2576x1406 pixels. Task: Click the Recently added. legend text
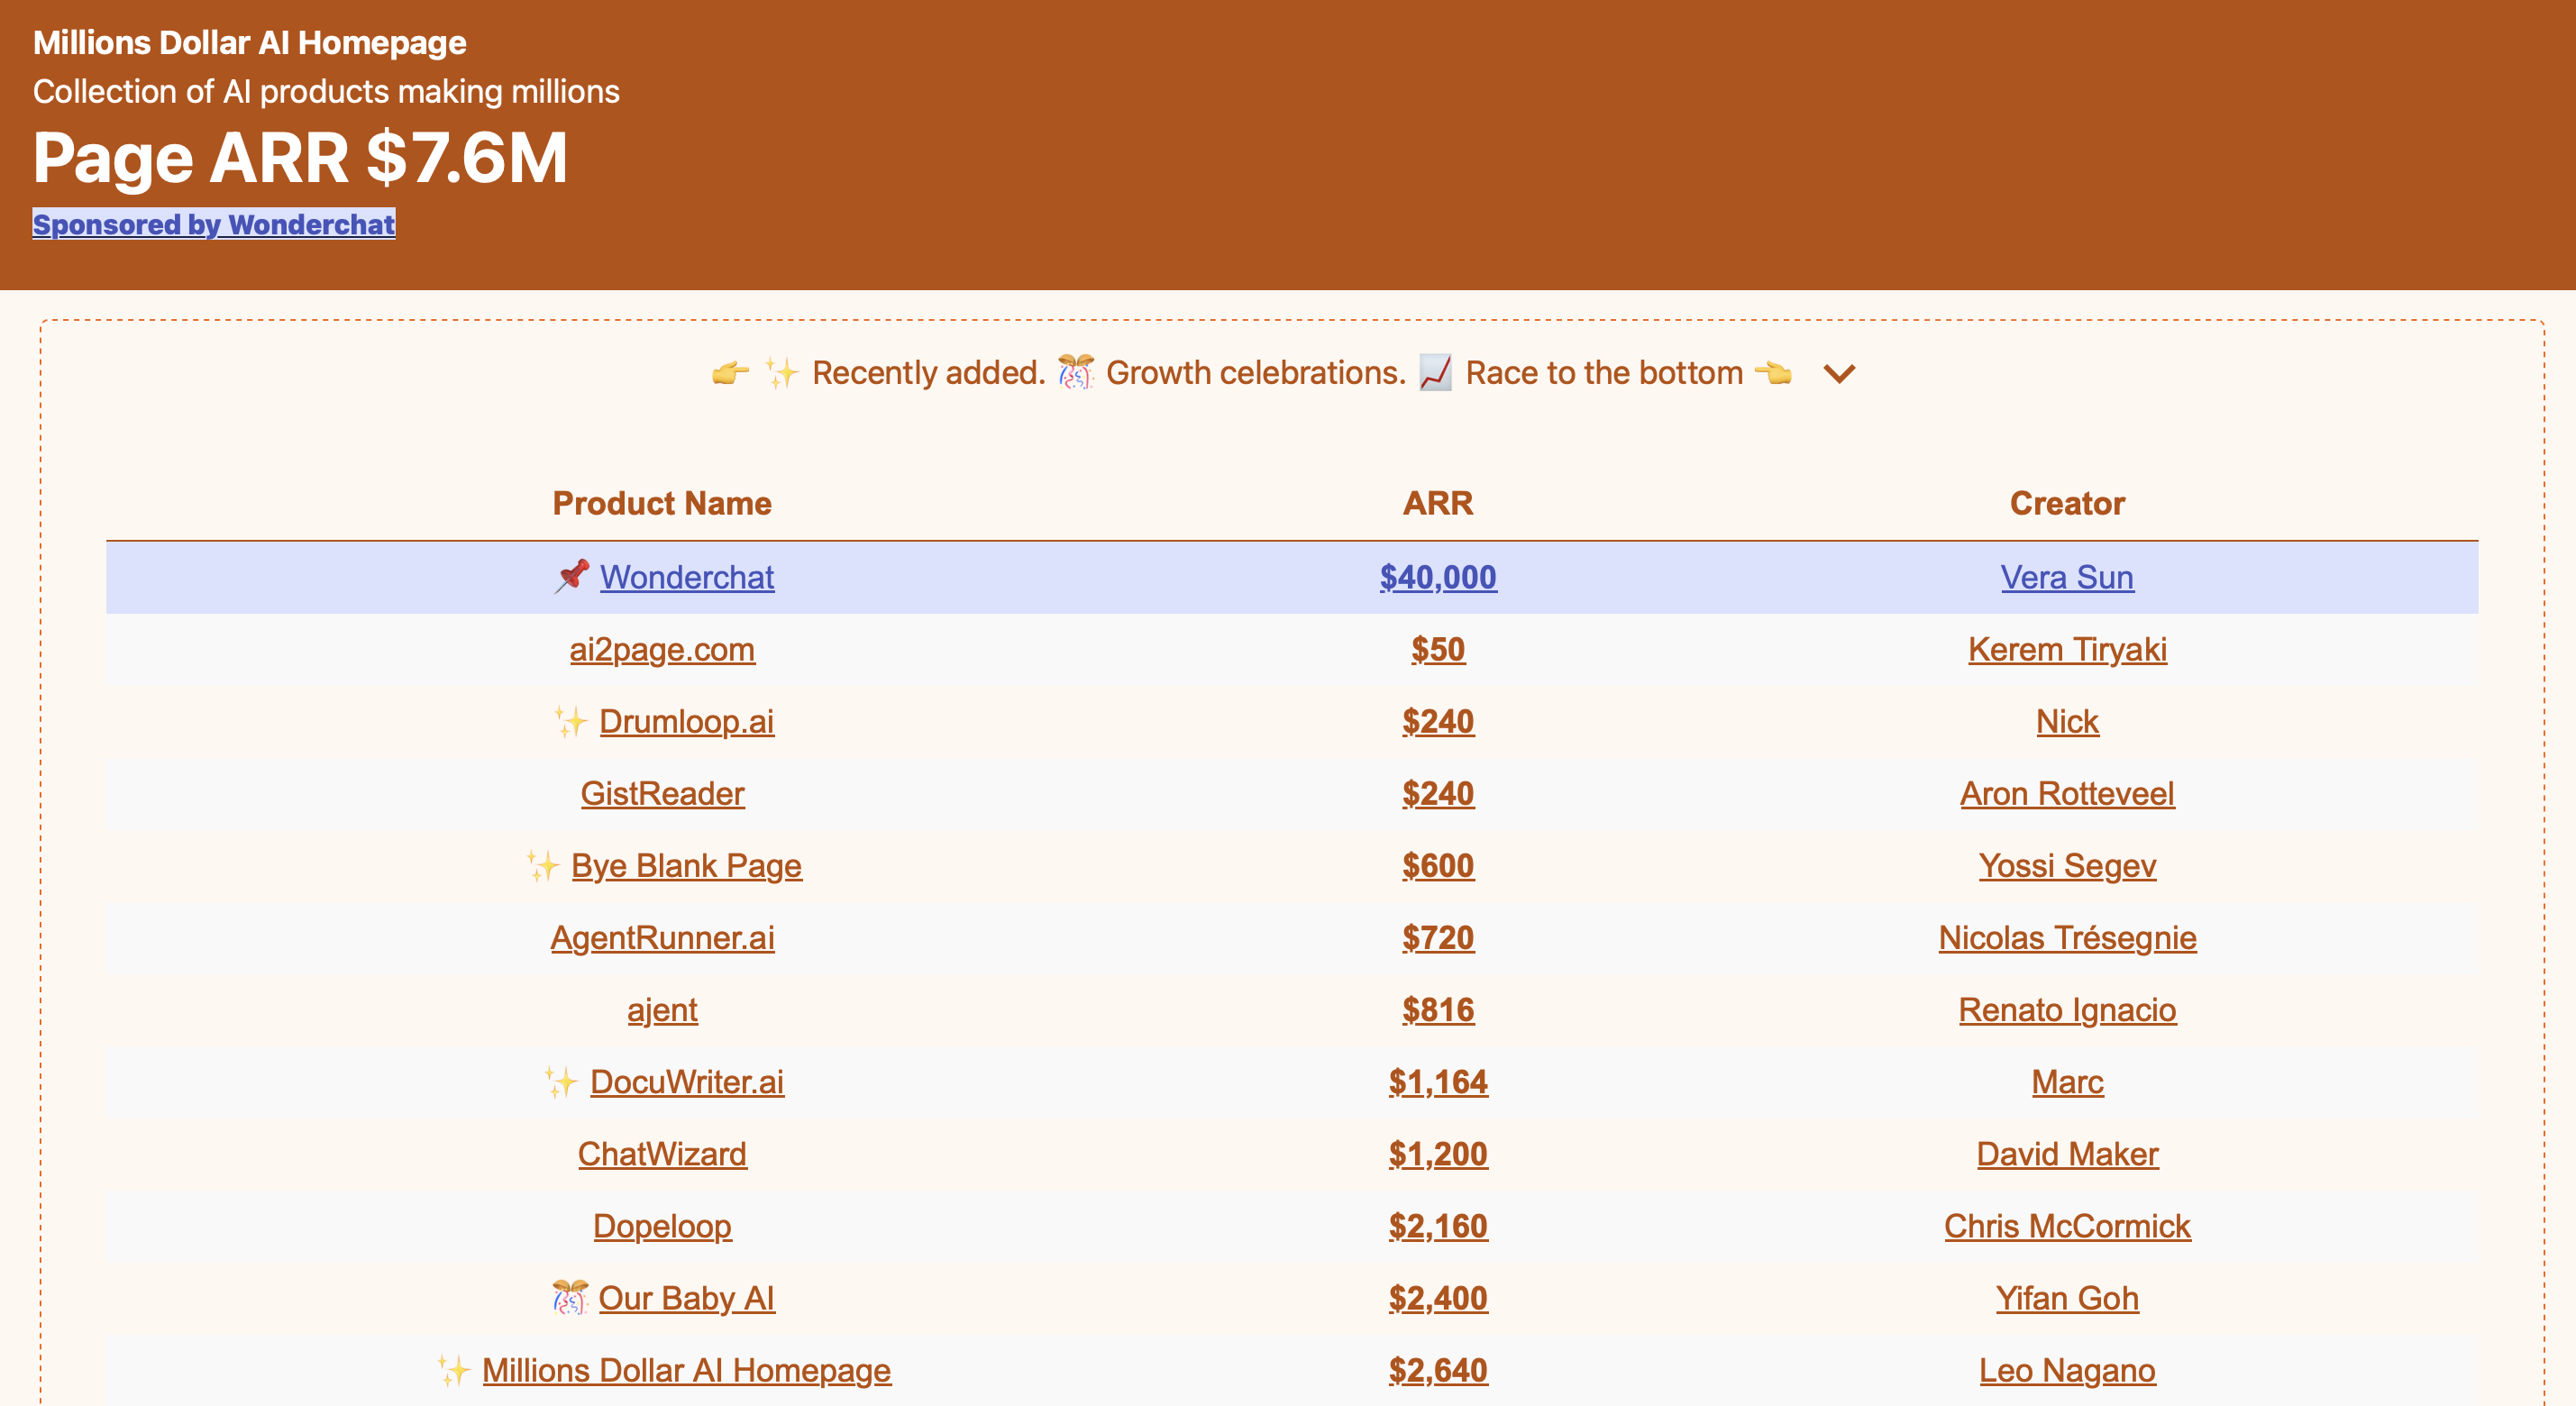pyautogui.click(x=929, y=373)
